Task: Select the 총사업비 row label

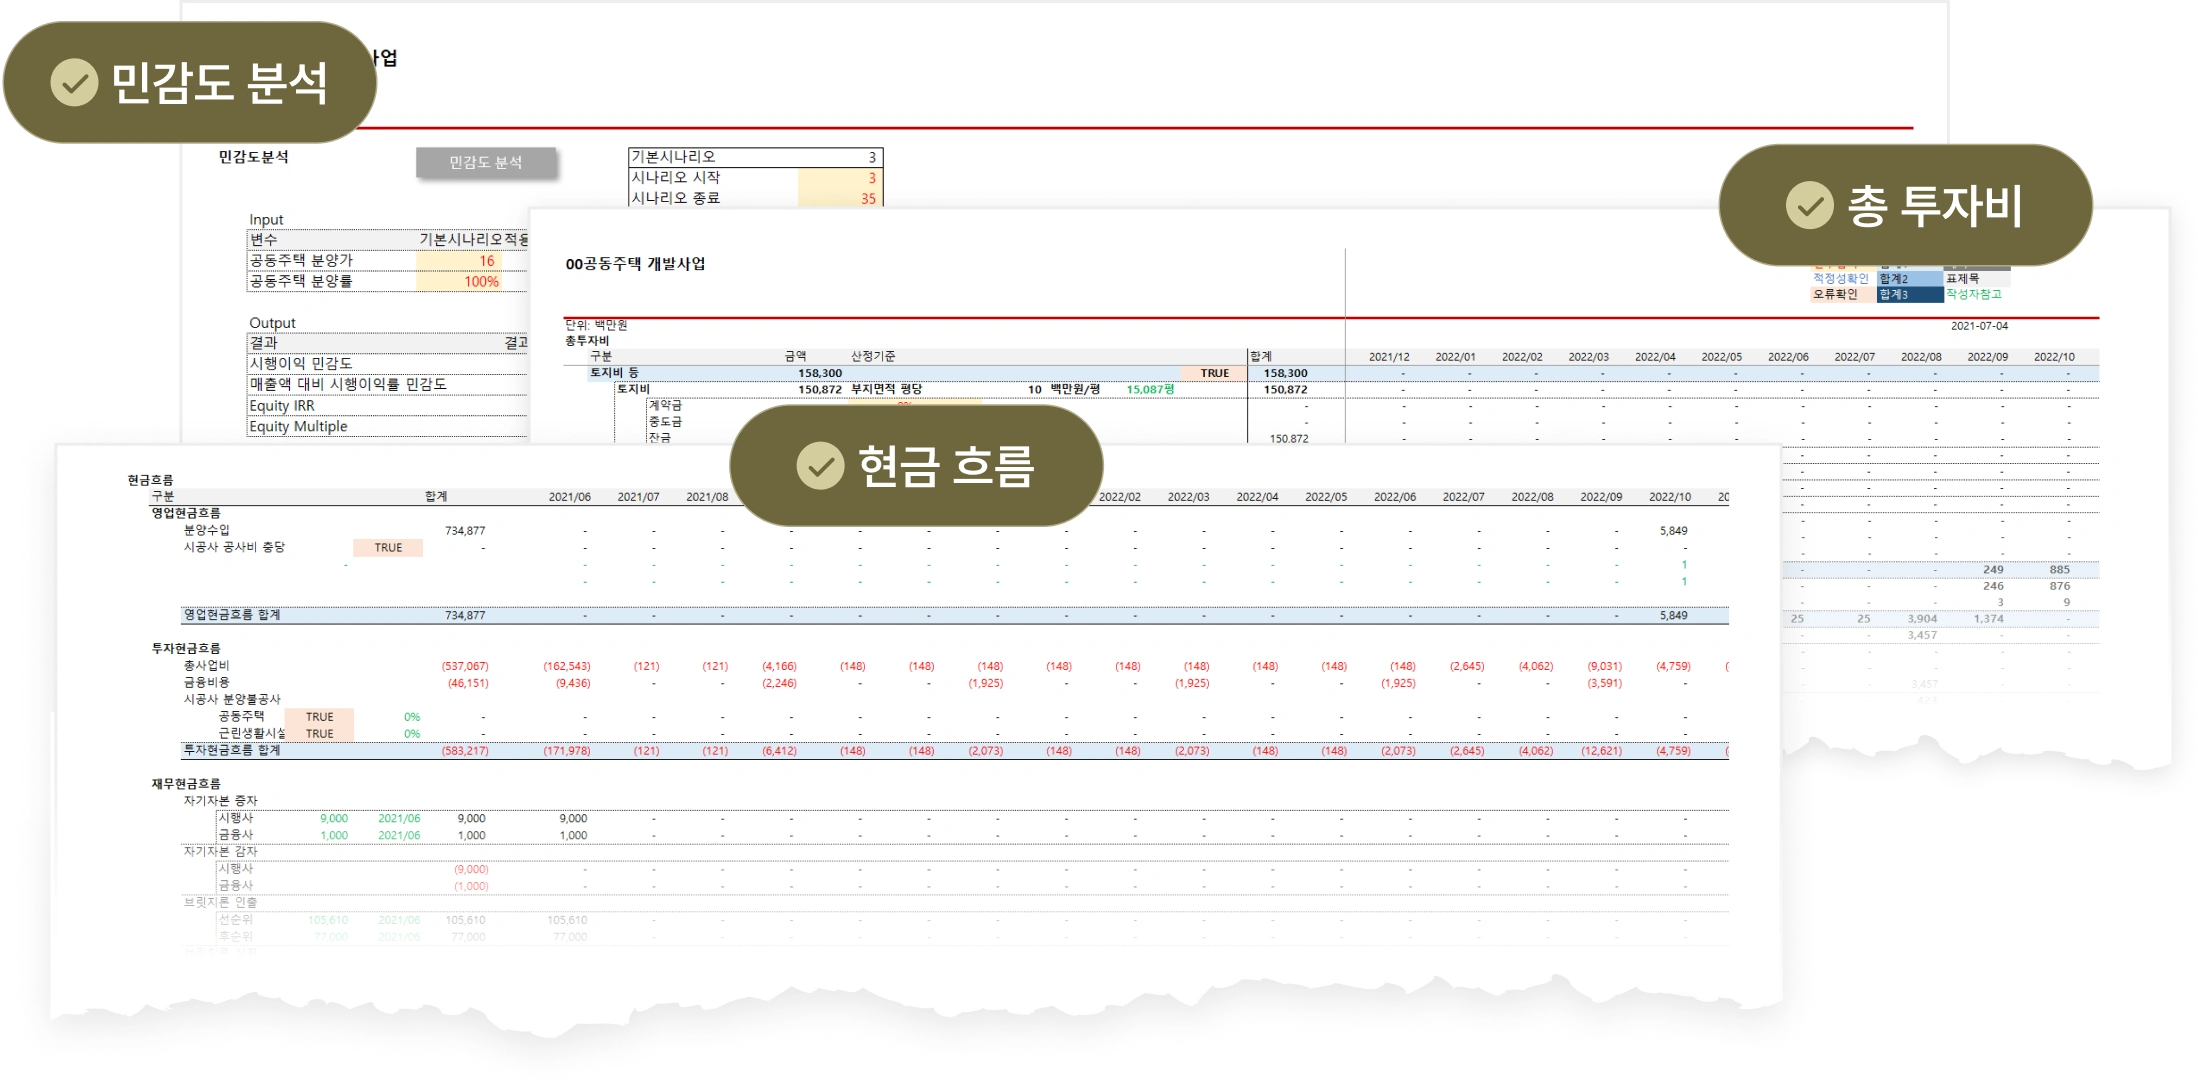Action: coord(207,665)
